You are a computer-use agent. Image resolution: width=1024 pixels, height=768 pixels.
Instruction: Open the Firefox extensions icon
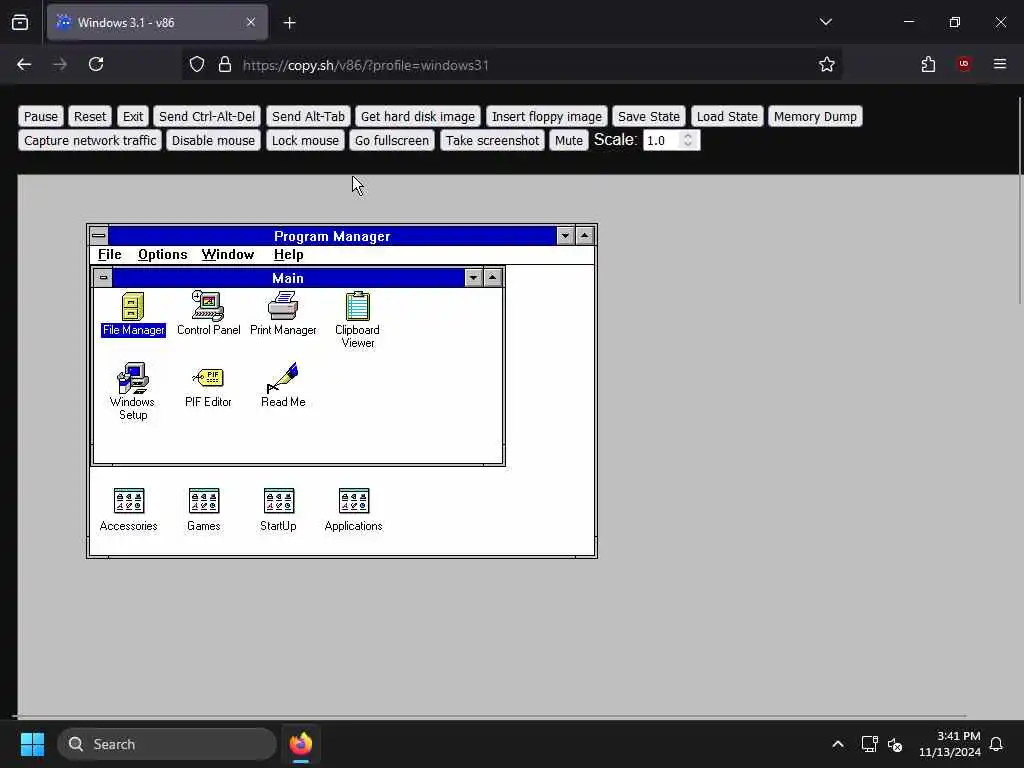[x=928, y=64]
